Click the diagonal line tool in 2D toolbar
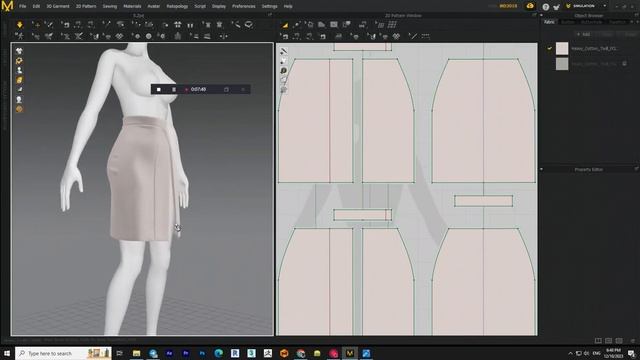This screenshot has width=640, height=360. pyautogui.click(x=413, y=36)
